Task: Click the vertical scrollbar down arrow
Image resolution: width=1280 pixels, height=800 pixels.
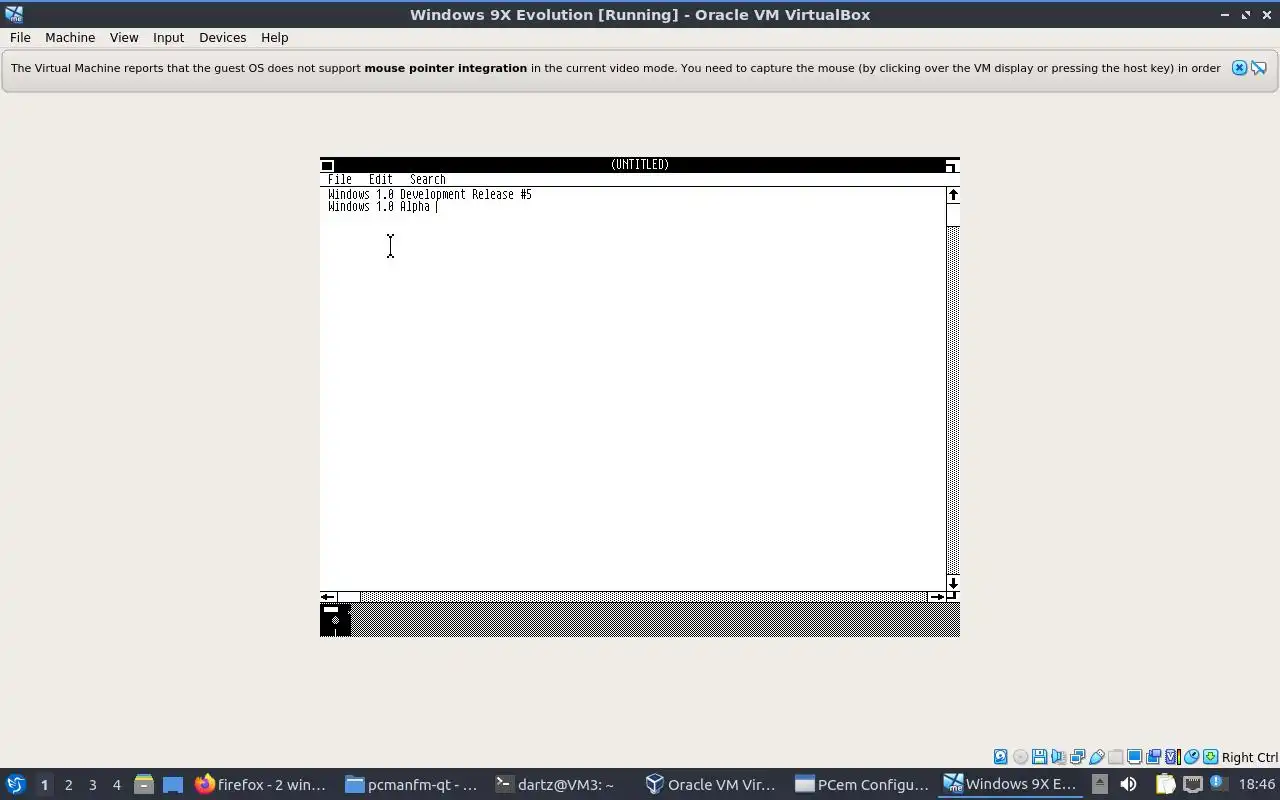Action: click(953, 583)
